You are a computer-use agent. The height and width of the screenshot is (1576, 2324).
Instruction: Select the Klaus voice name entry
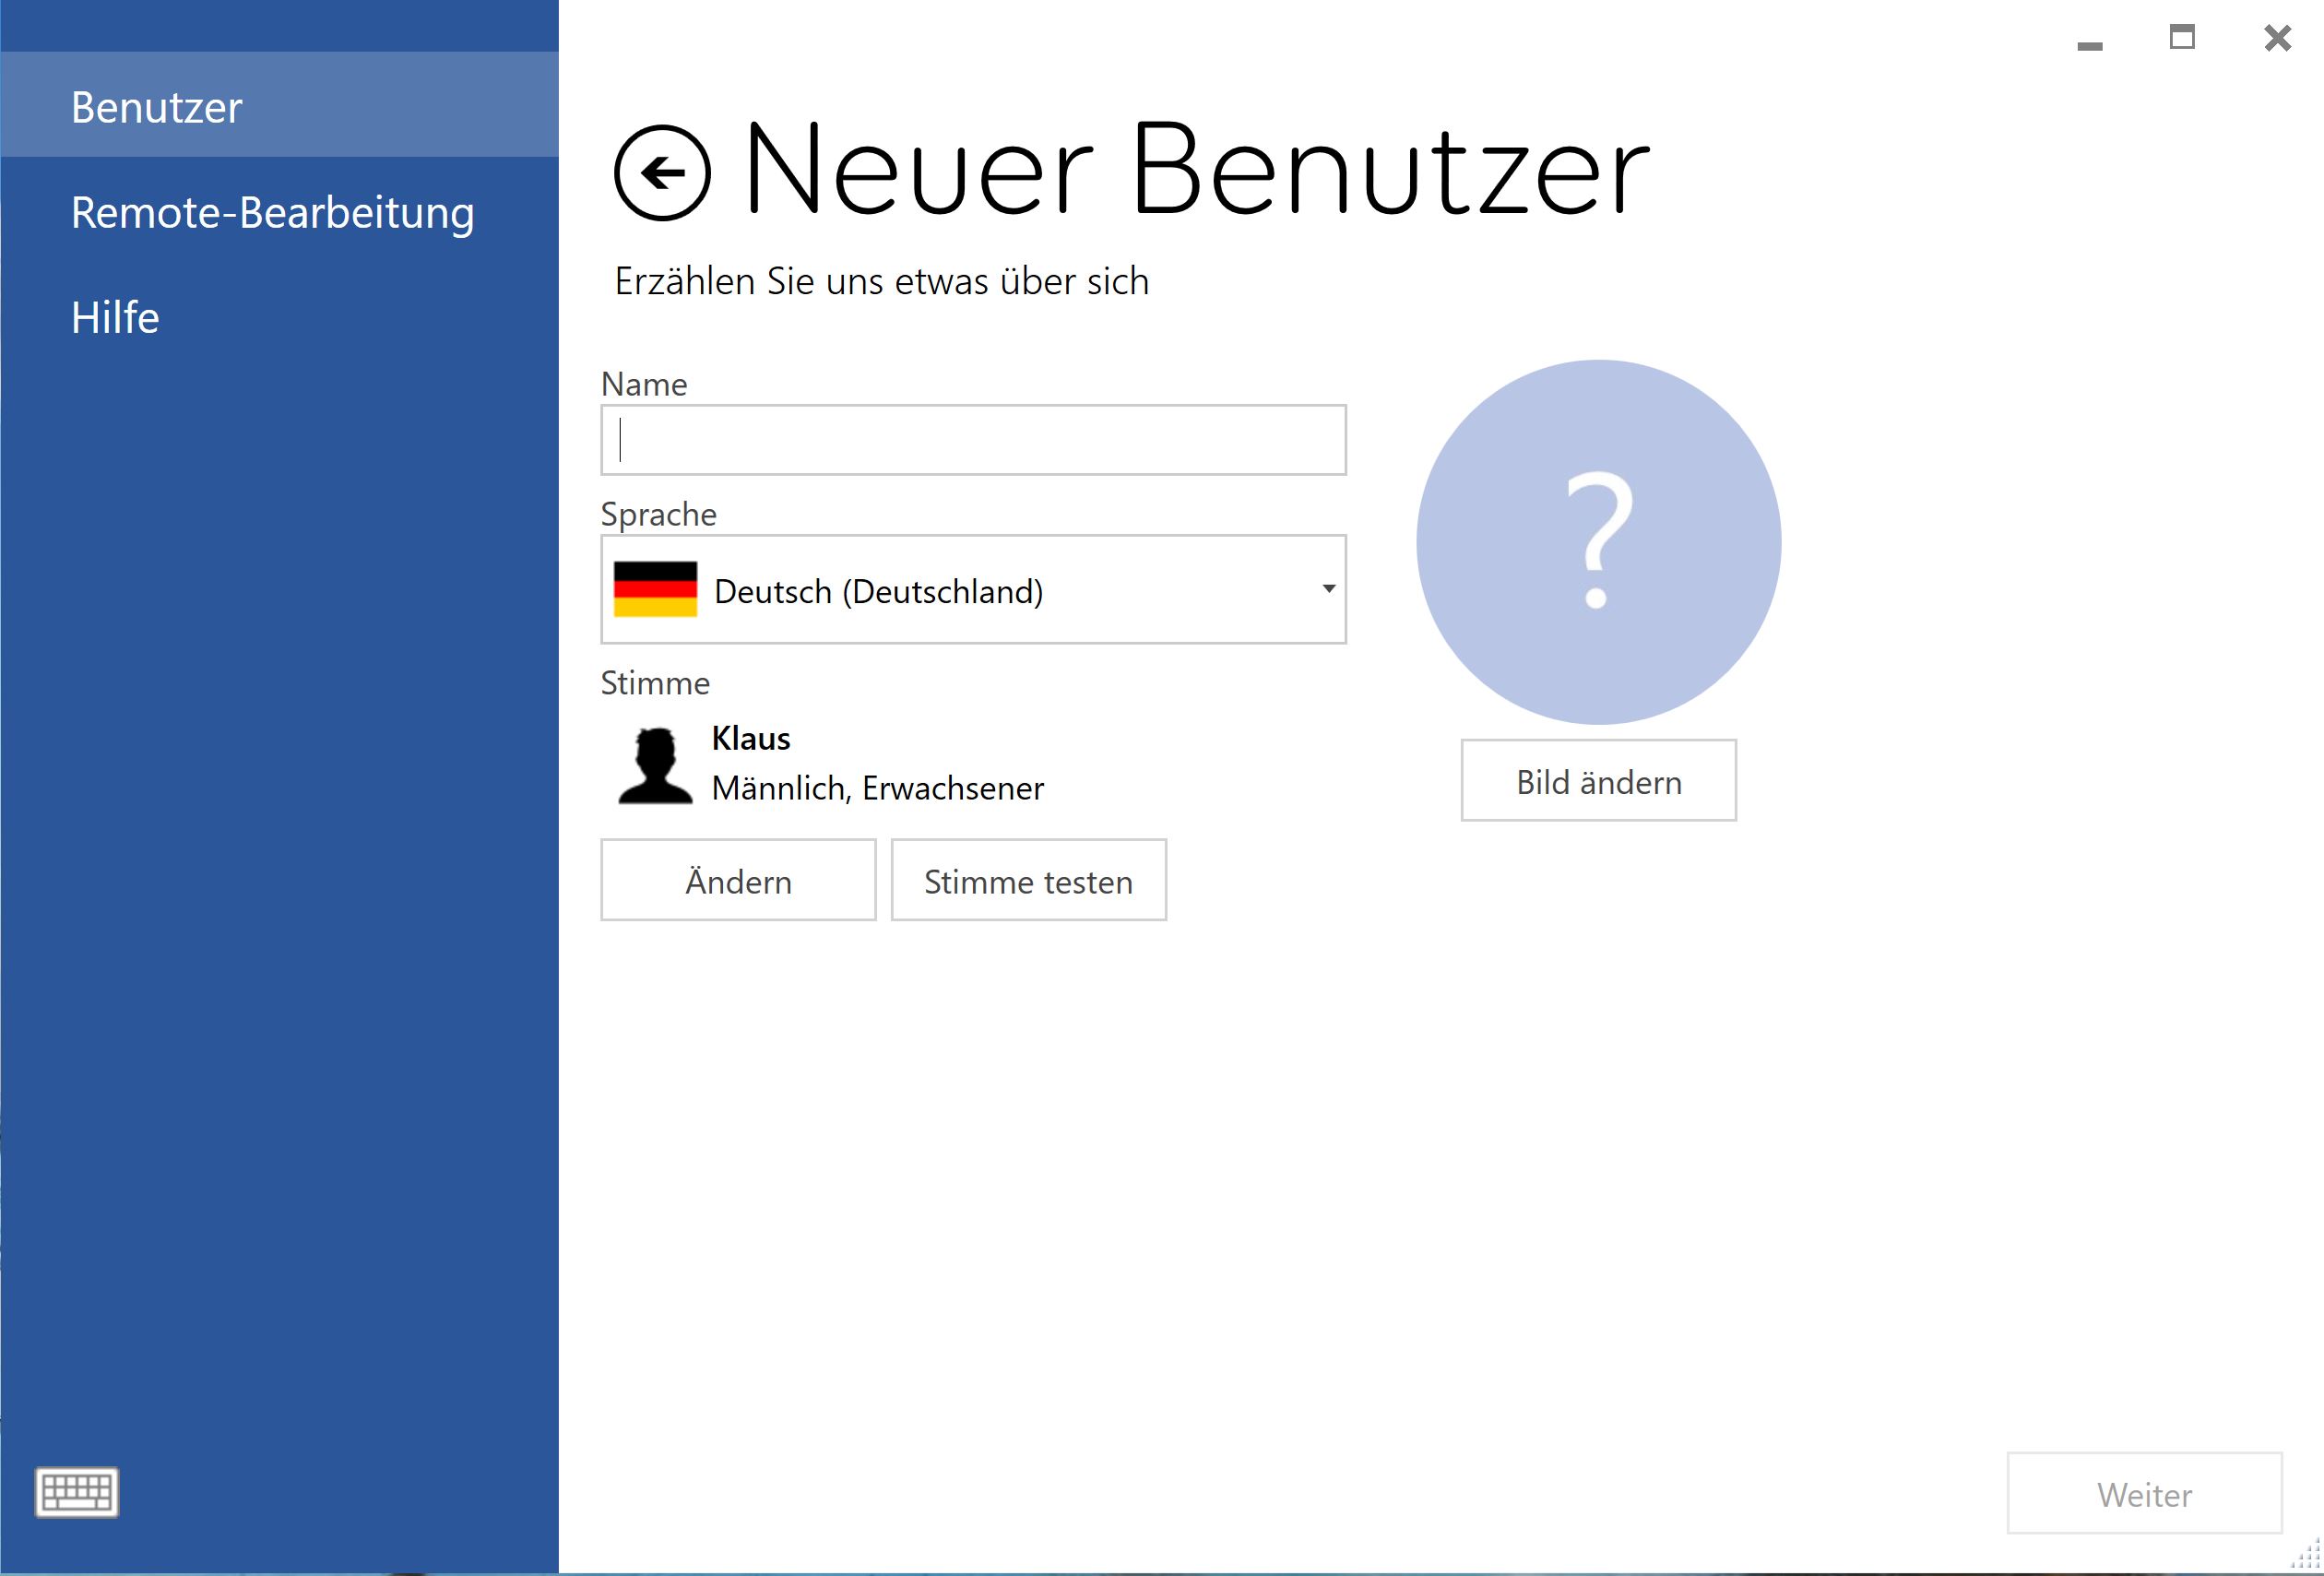click(751, 739)
